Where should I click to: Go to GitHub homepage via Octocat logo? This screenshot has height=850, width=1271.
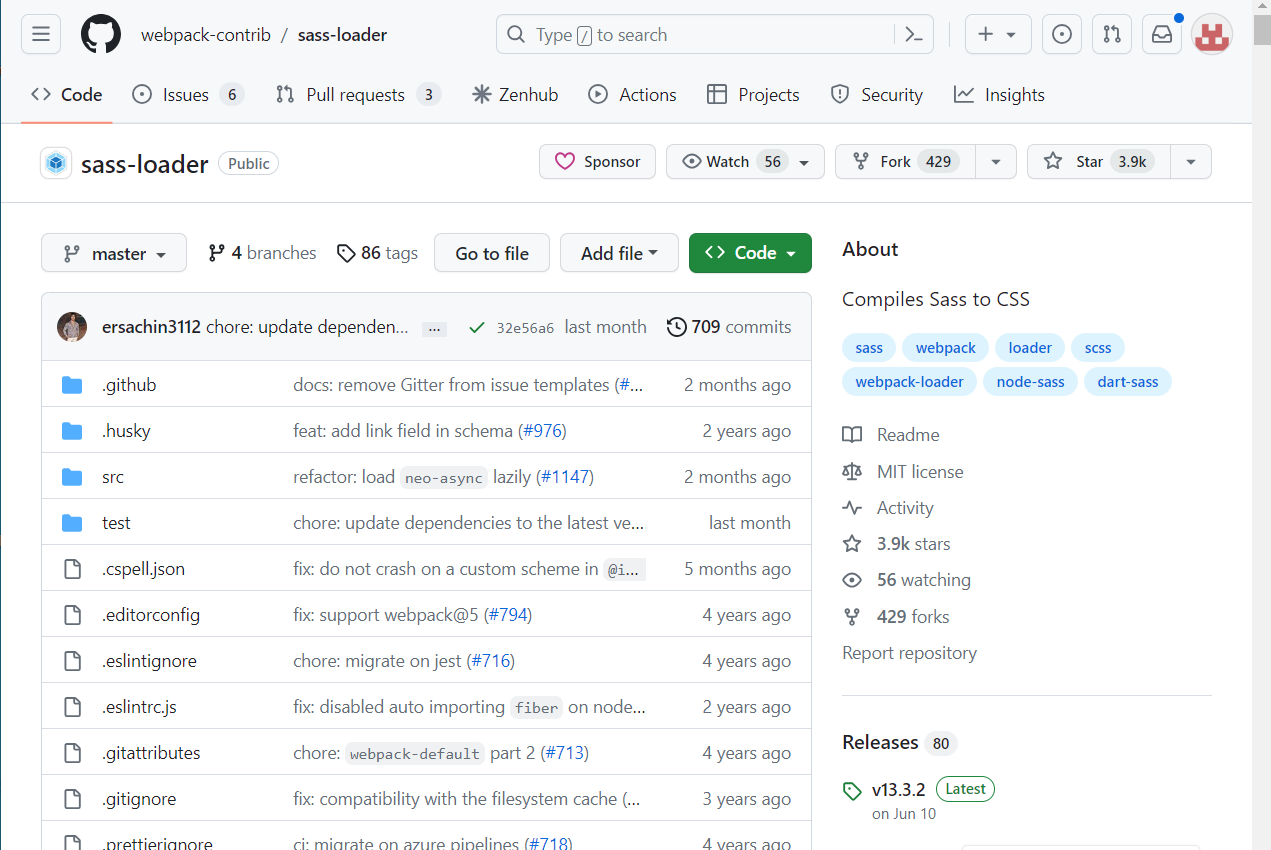[x=101, y=35]
